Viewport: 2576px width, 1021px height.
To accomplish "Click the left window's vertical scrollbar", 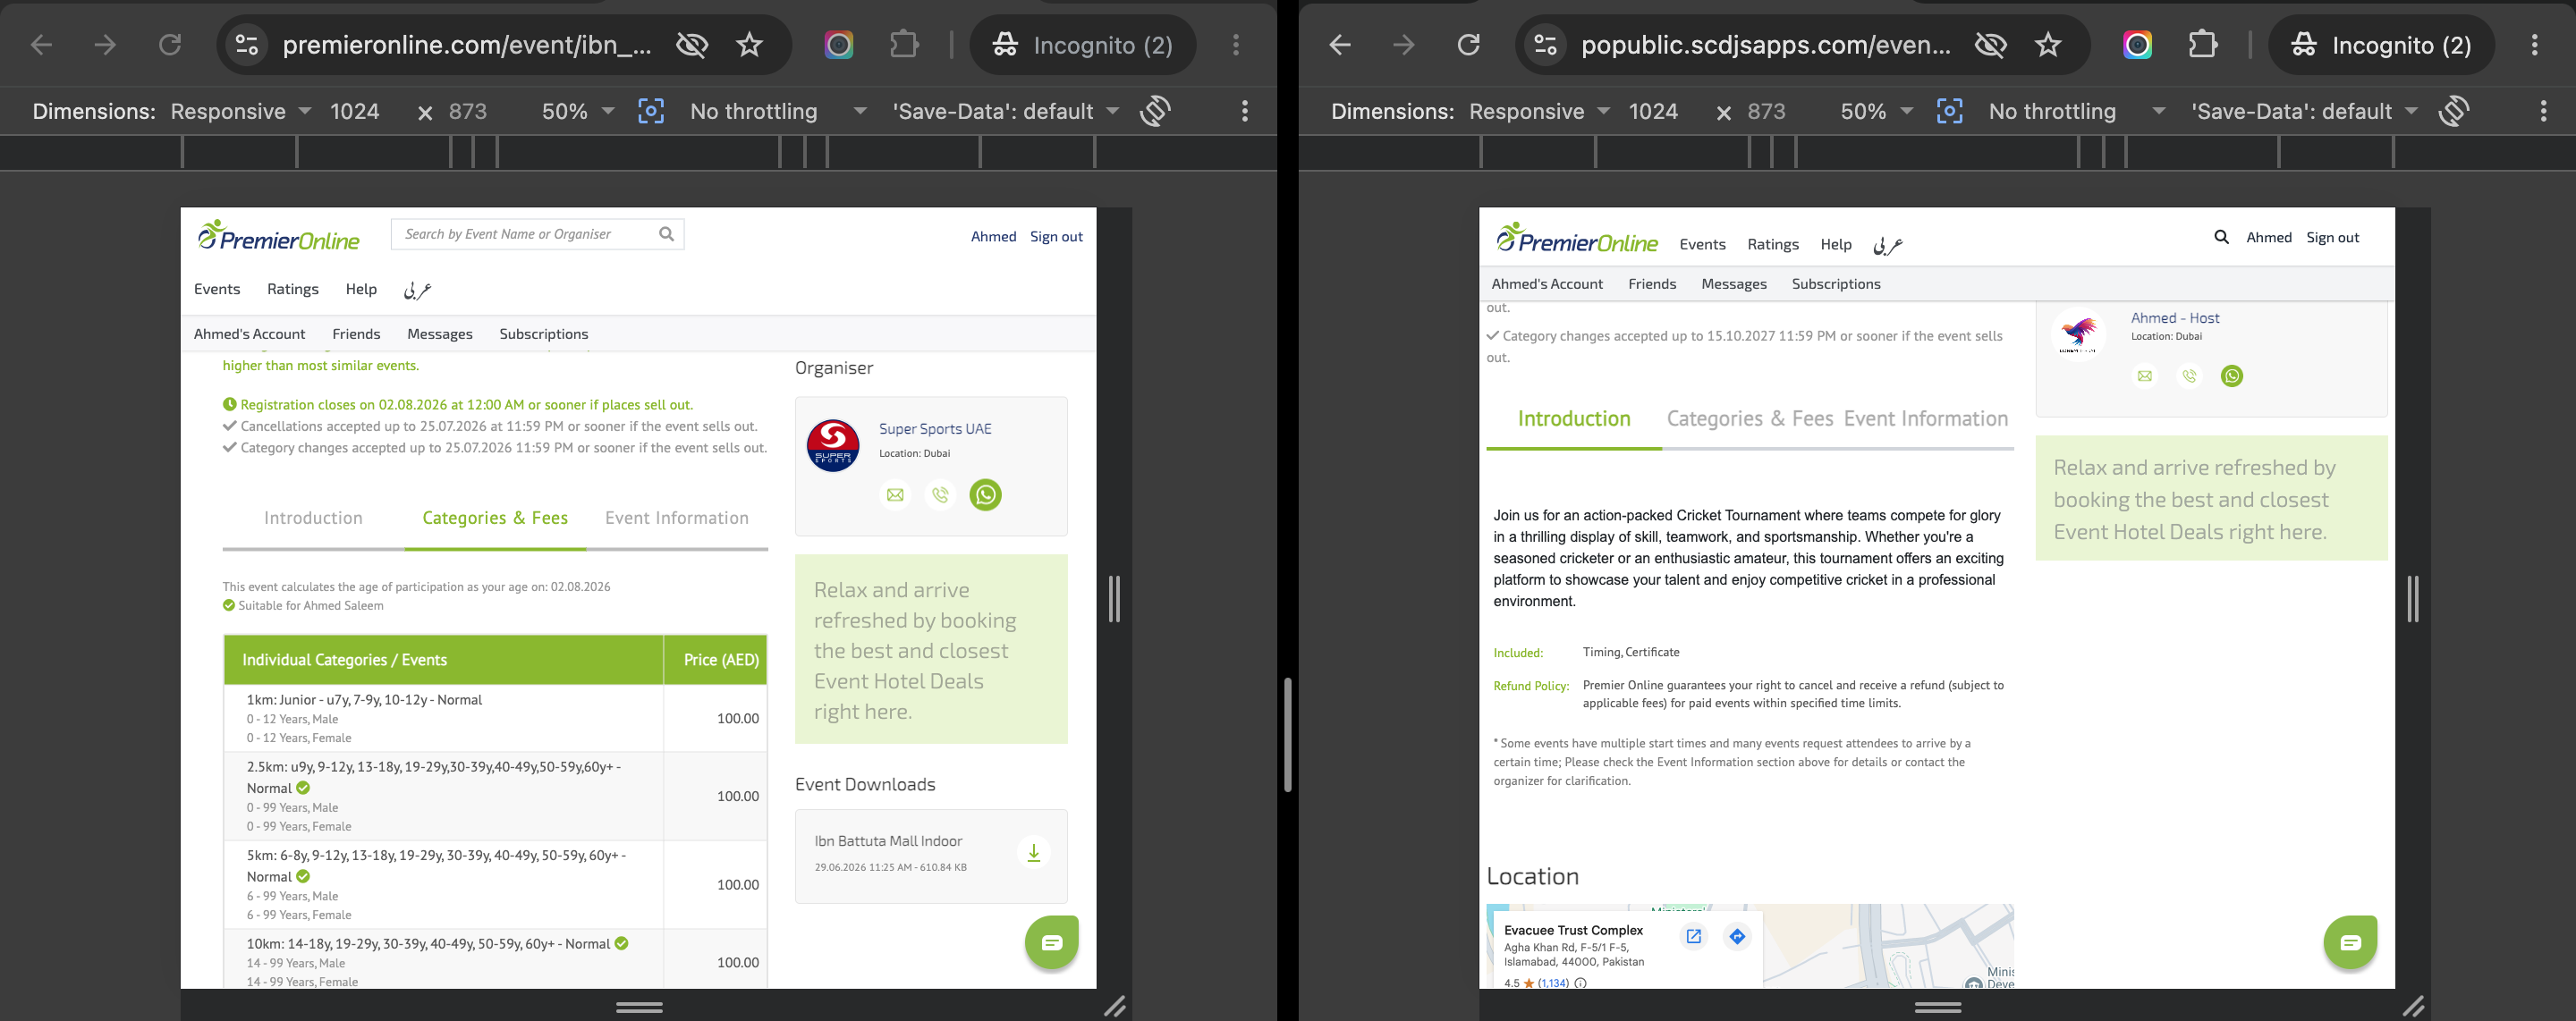I will click(x=1288, y=735).
